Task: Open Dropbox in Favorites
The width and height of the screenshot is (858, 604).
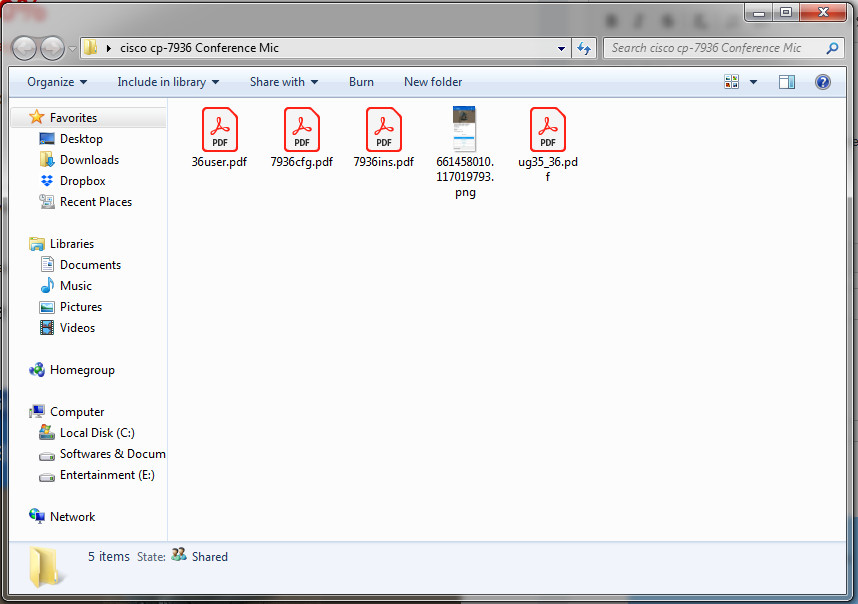Action: coord(82,181)
